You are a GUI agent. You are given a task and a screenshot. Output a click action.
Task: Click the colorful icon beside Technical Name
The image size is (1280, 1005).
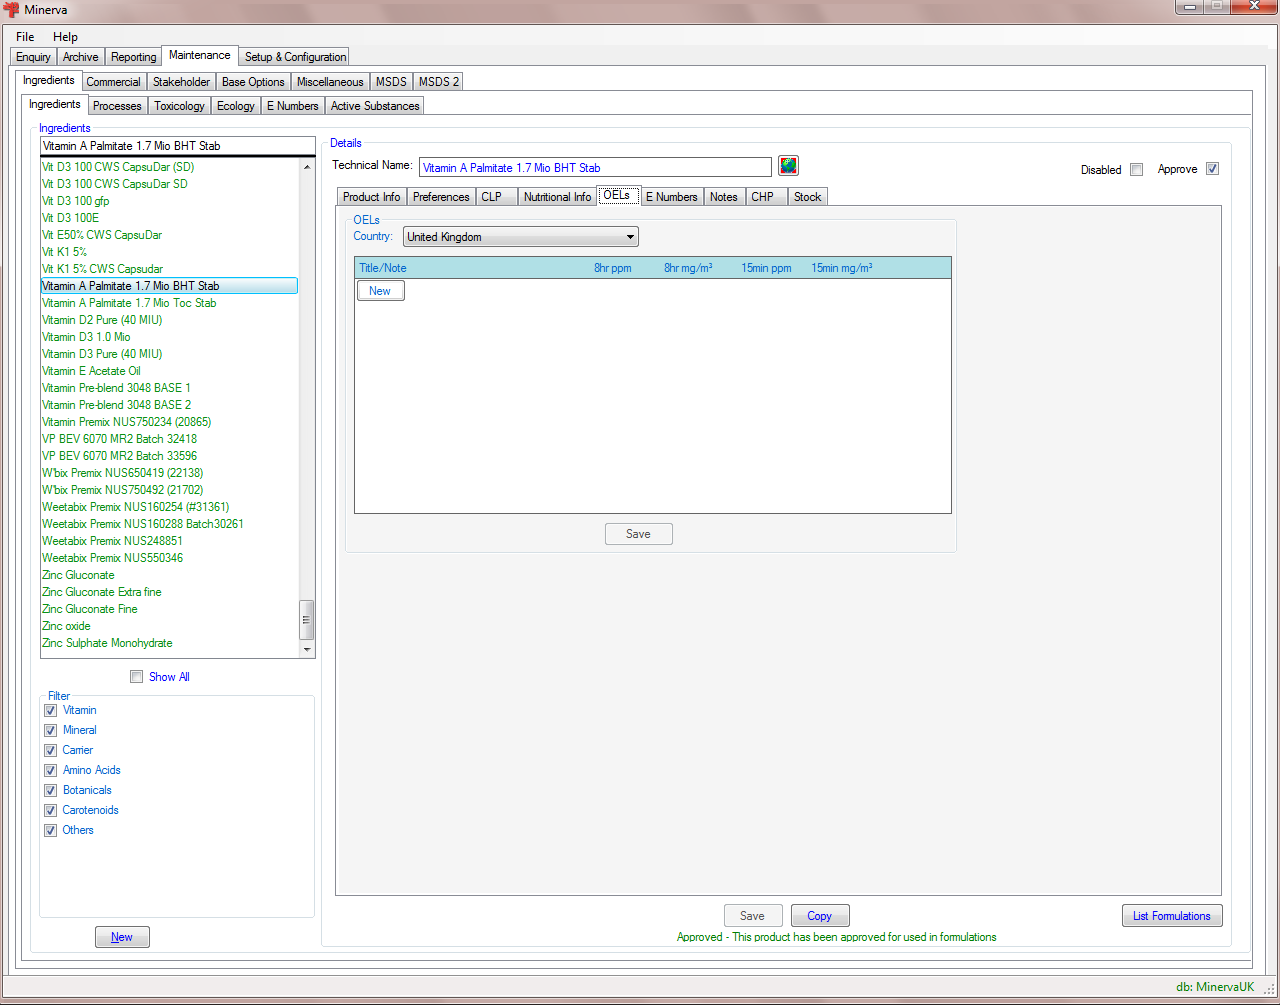coord(788,166)
